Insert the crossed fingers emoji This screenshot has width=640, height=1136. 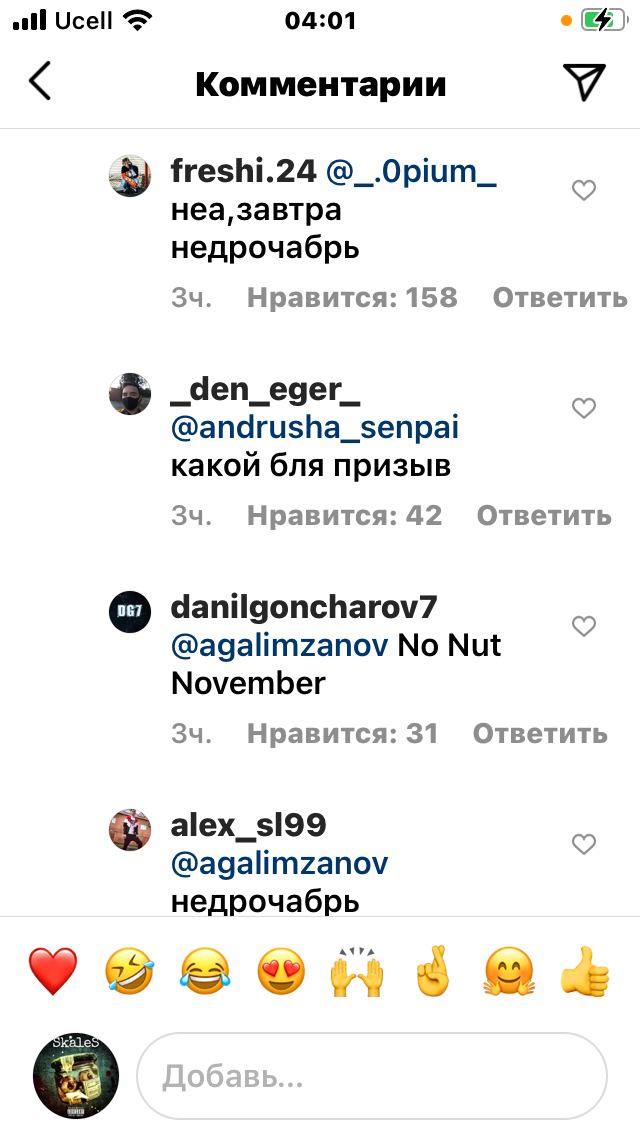tap(433, 971)
